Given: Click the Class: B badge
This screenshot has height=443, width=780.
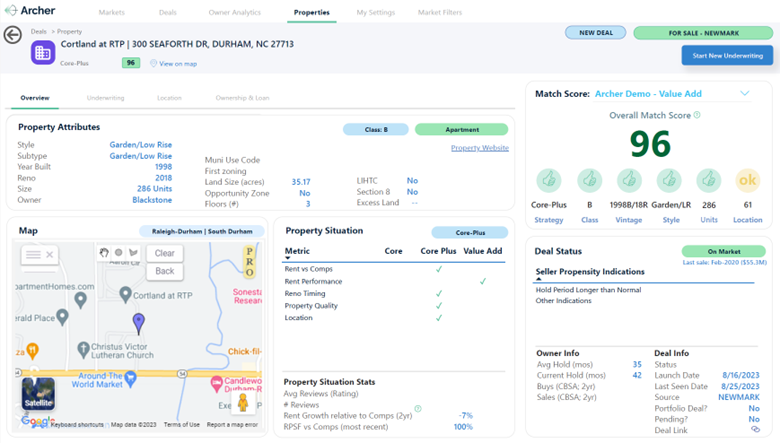Looking at the screenshot, I should (x=376, y=130).
